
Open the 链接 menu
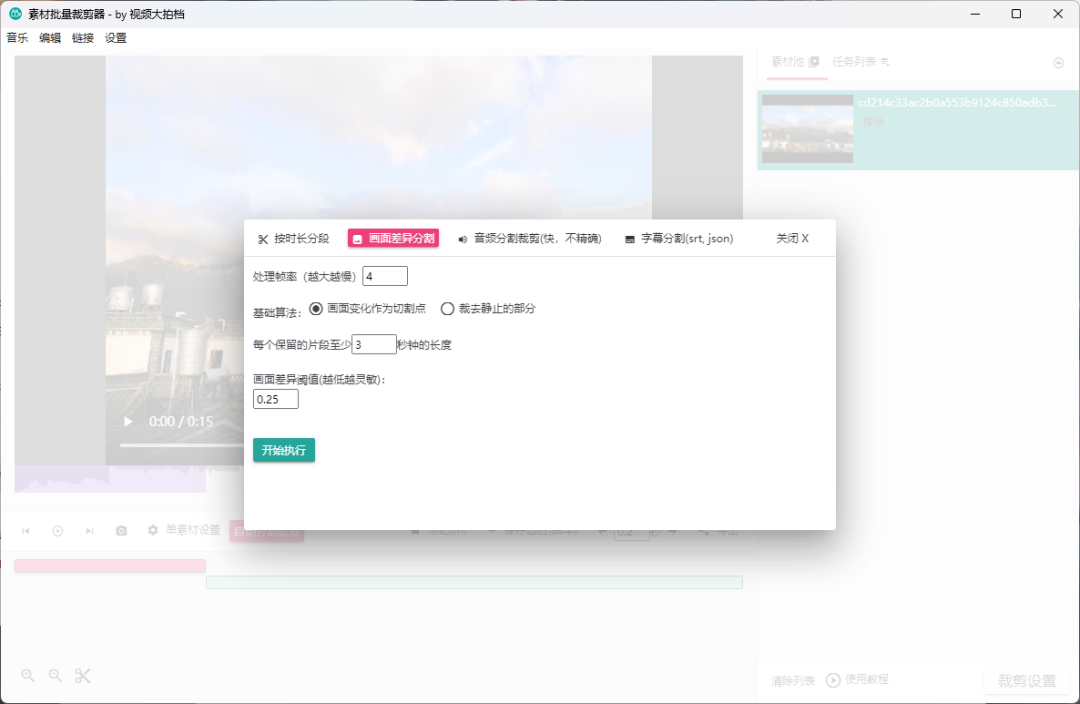point(83,38)
